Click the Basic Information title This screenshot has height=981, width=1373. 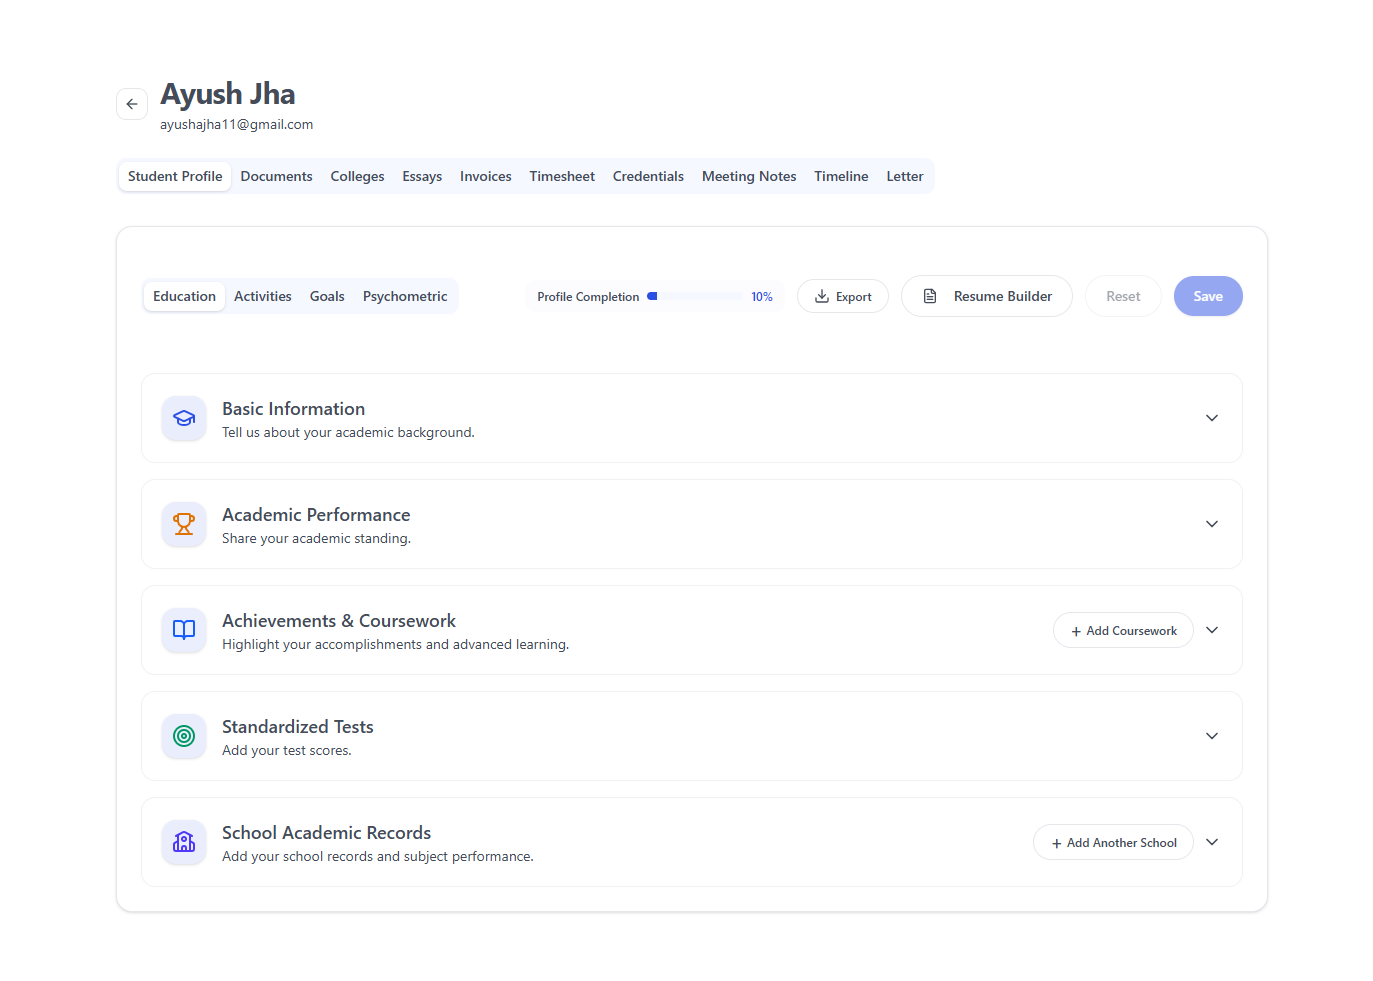click(x=293, y=409)
